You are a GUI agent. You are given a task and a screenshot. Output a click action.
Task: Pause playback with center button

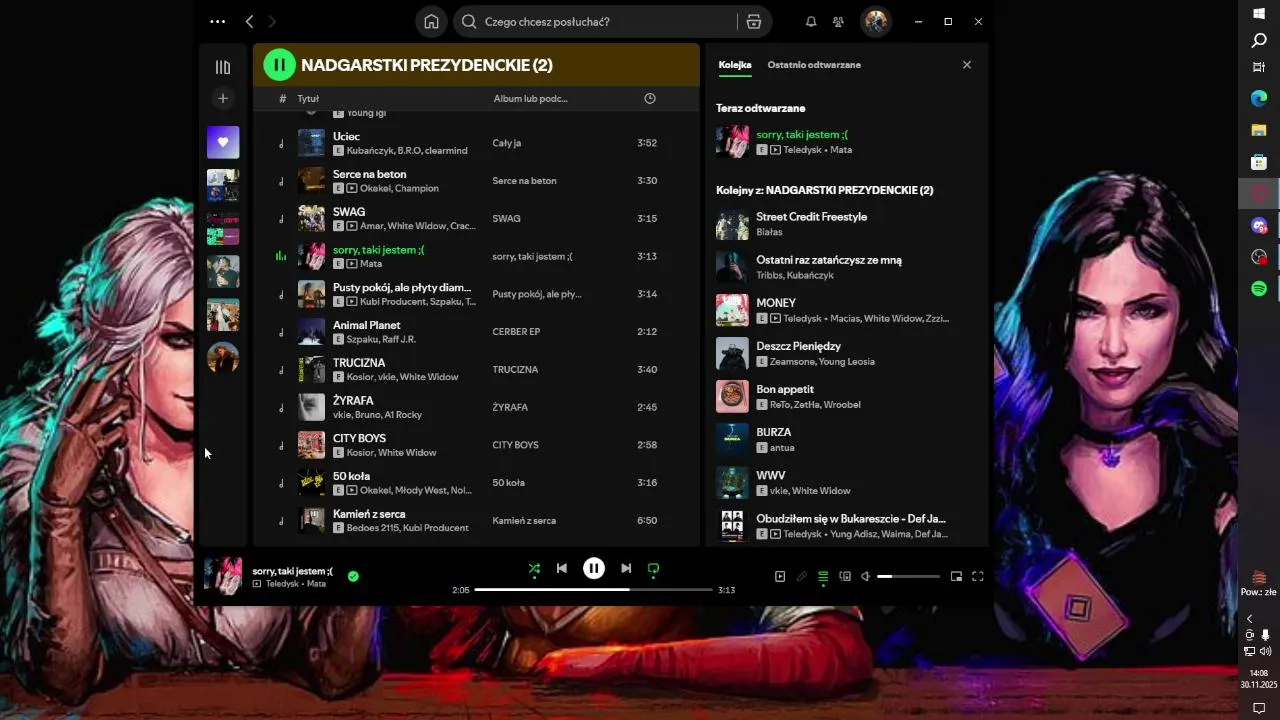594,568
